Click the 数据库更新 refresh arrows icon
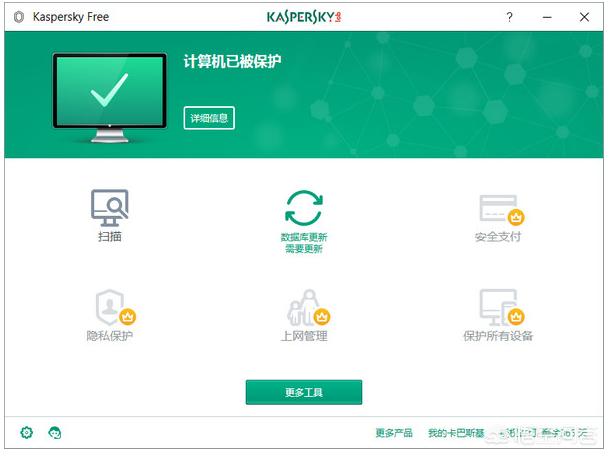This screenshot has height=456, width=609. 304,209
